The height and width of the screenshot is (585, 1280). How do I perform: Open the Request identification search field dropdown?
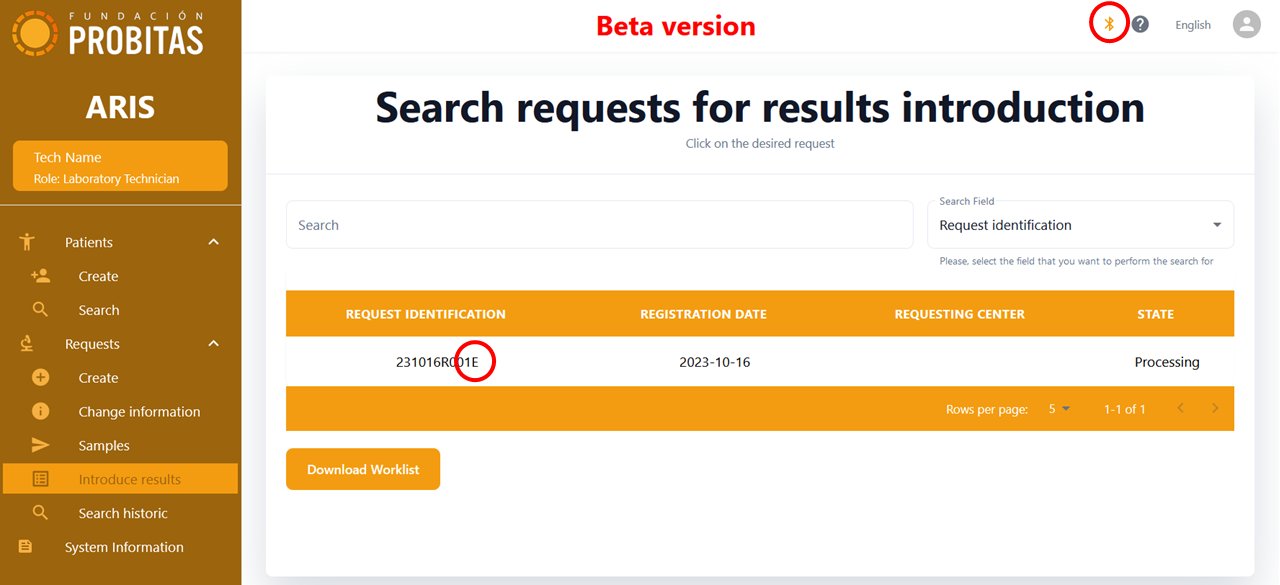coord(1080,225)
